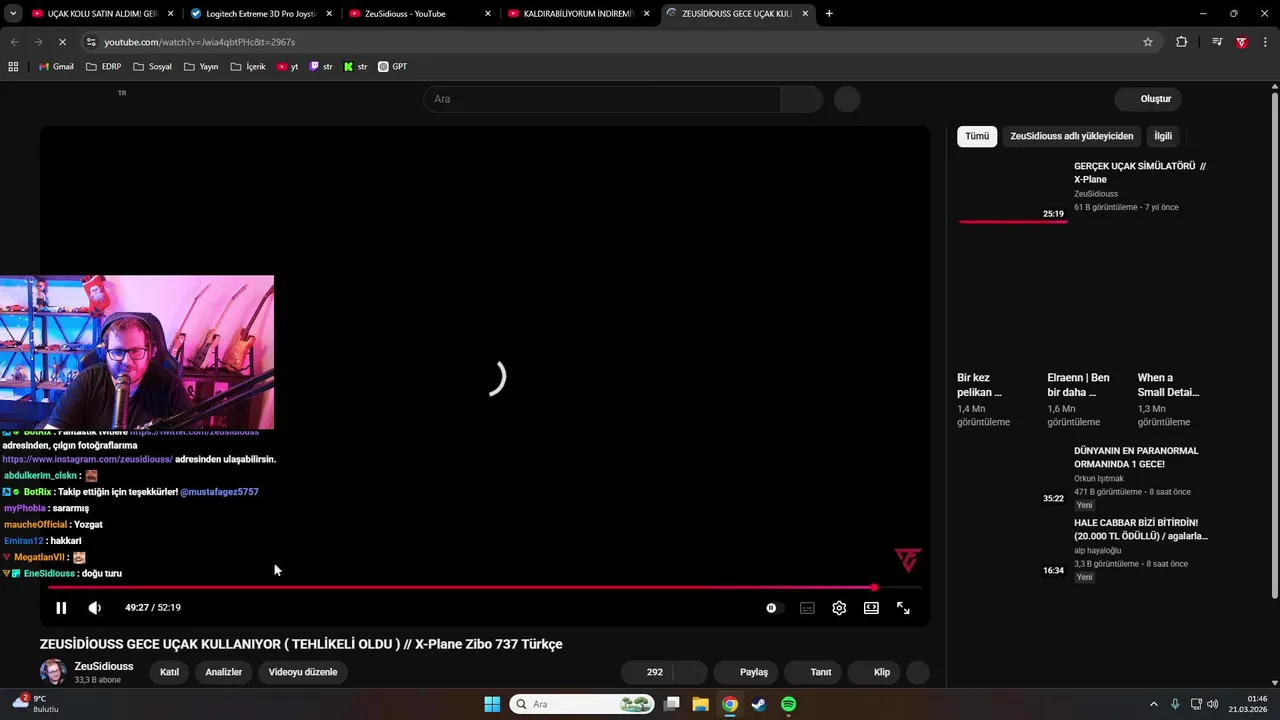1280x720 pixels.
Task: Switch to Logitech Extreme 3D Pro tab
Action: click(x=262, y=14)
